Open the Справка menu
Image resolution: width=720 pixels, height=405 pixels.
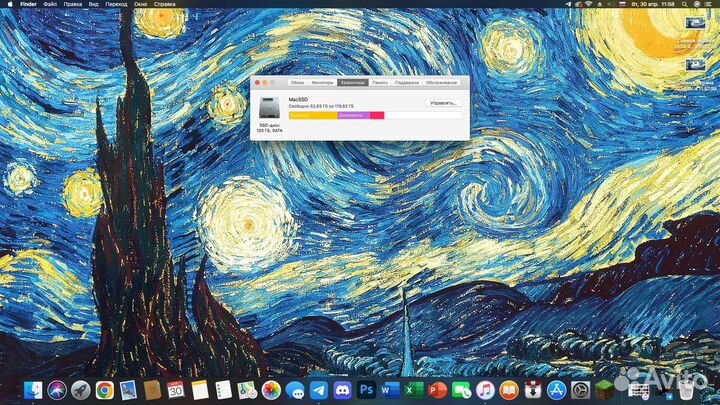coord(165,5)
